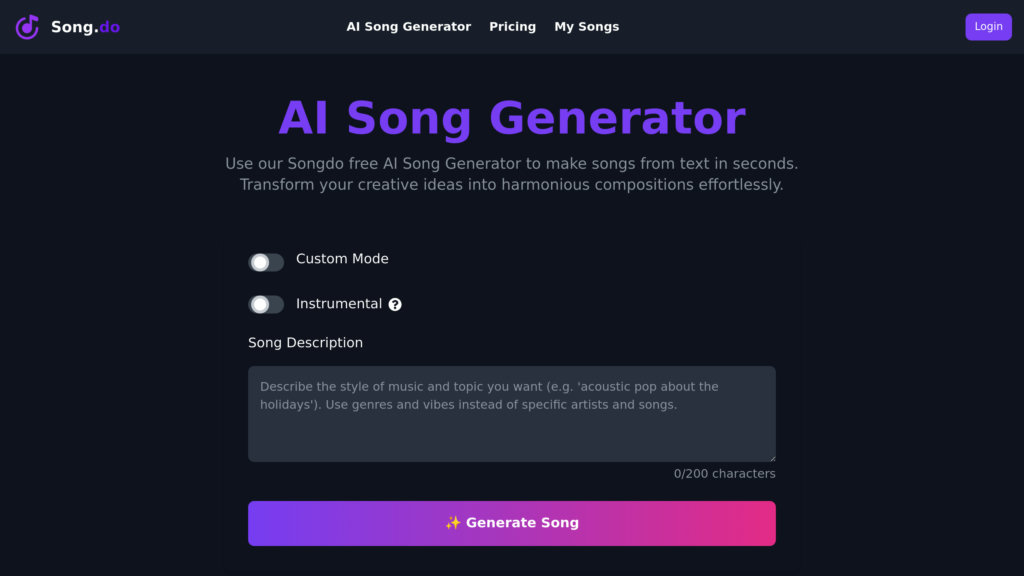Open the AI Song Generator nav item

408,27
